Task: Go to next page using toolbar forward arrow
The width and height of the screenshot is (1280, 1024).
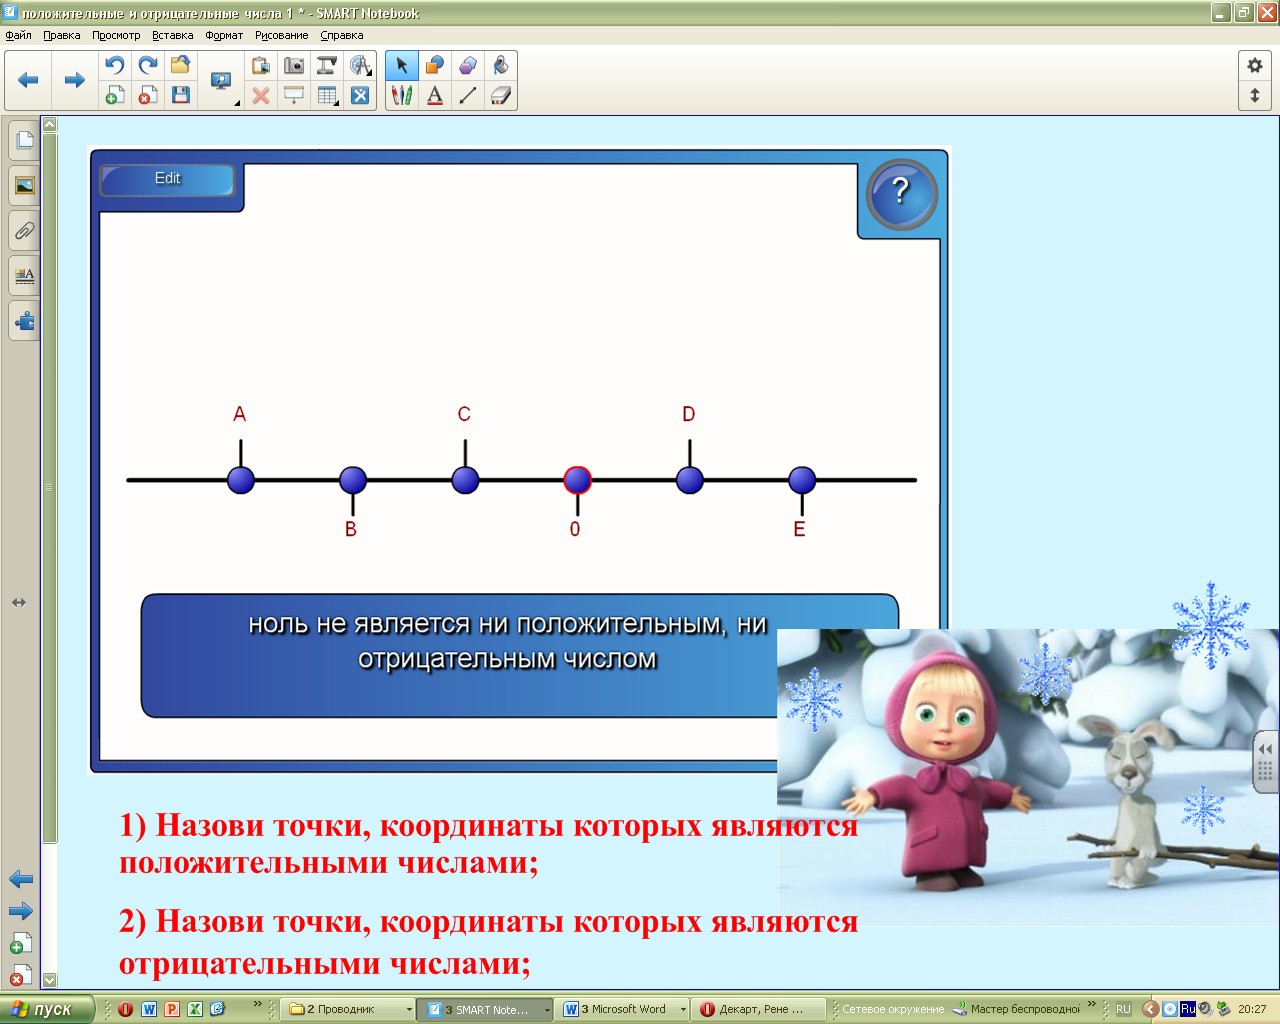Action: (74, 80)
